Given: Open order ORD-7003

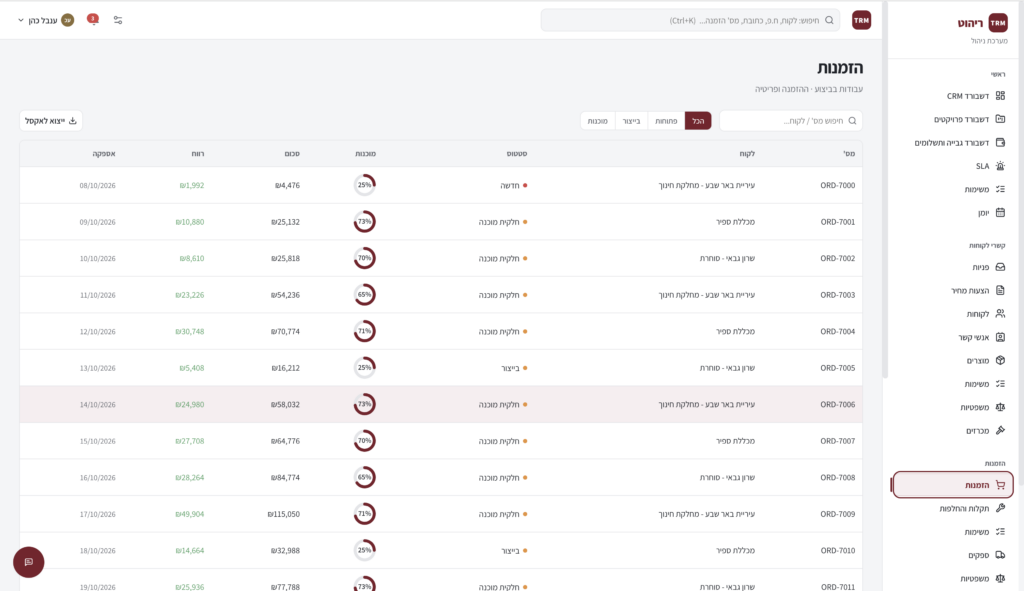Looking at the screenshot, I should (838, 295).
